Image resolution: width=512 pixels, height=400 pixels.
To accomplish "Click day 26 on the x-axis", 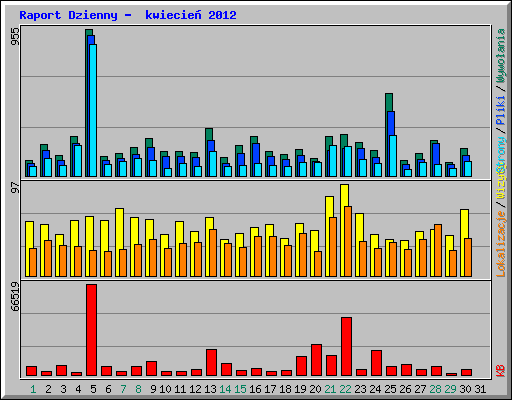I will pyautogui.click(x=405, y=389).
